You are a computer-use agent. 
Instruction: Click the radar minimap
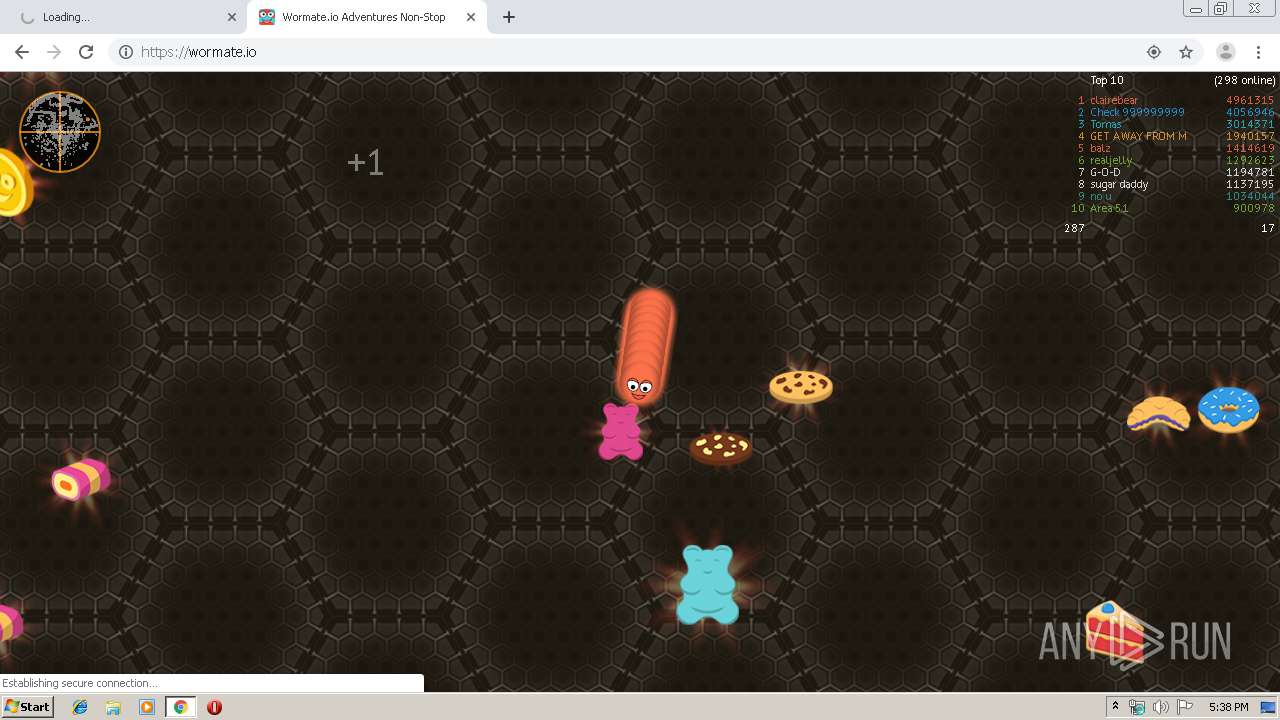point(60,132)
